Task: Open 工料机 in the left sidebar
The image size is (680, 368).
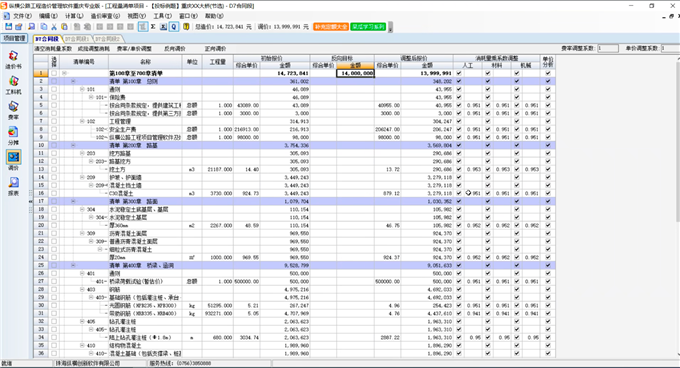Action: pos(13,85)
